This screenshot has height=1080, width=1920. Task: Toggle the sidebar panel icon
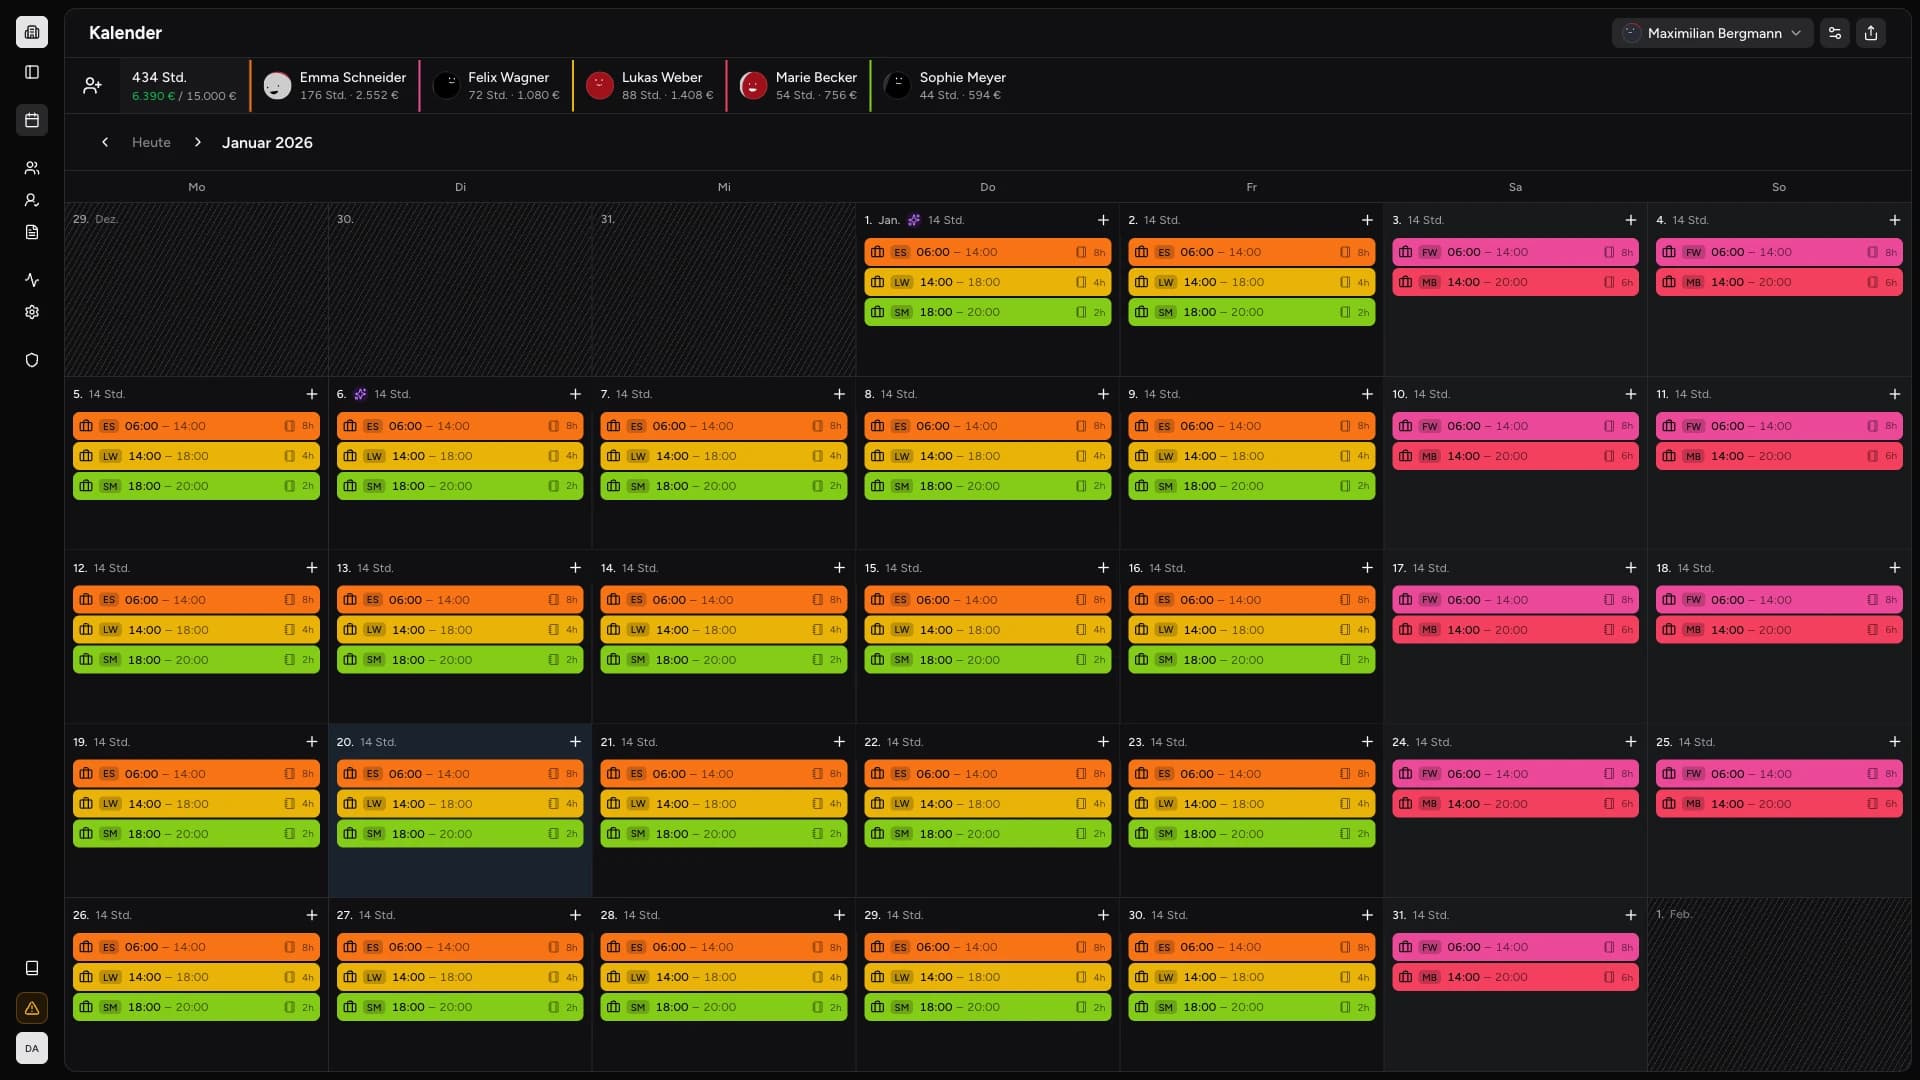32,72
